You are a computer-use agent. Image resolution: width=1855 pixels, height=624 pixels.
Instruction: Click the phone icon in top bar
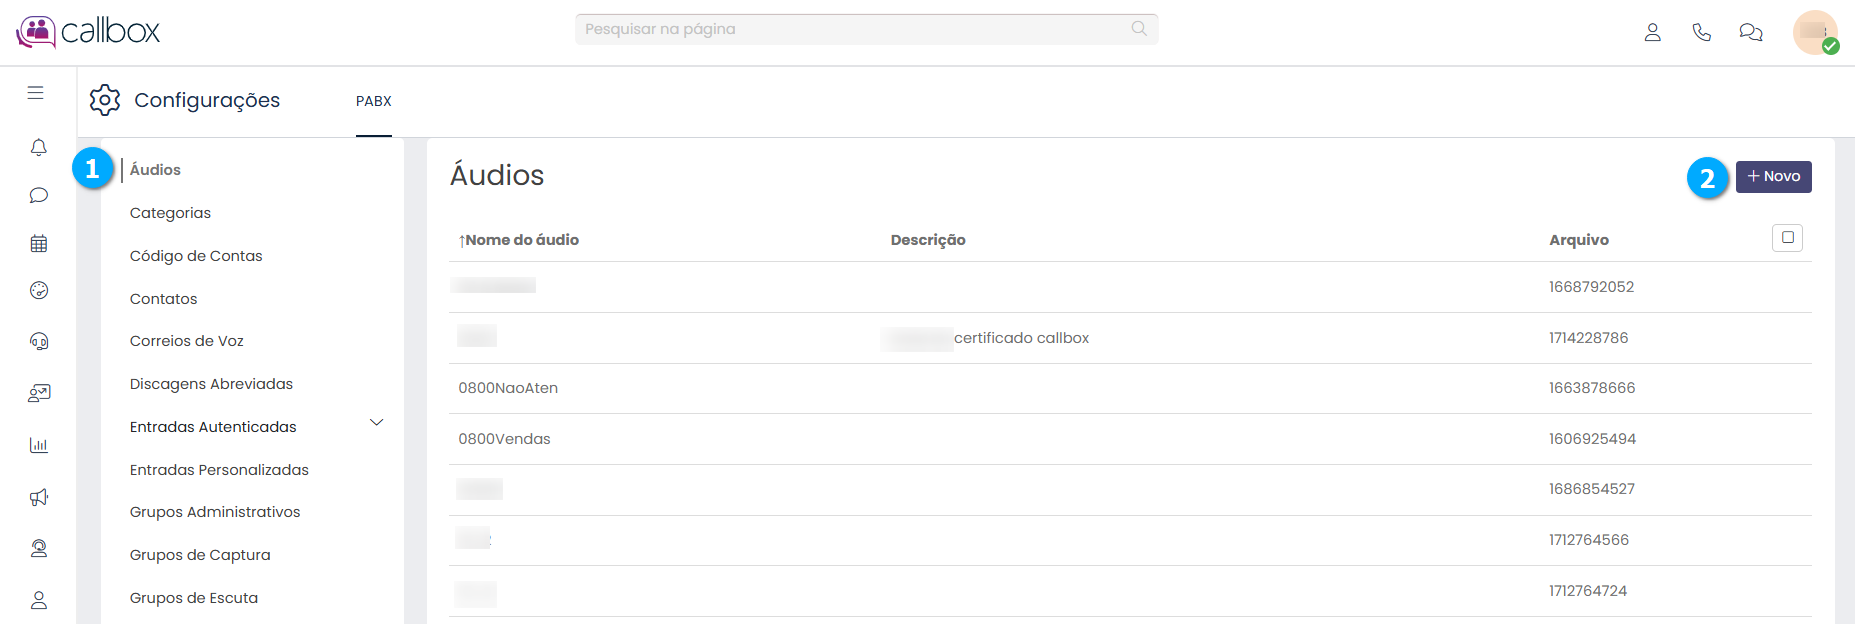pyautogui.click(x=1701, y=32)
